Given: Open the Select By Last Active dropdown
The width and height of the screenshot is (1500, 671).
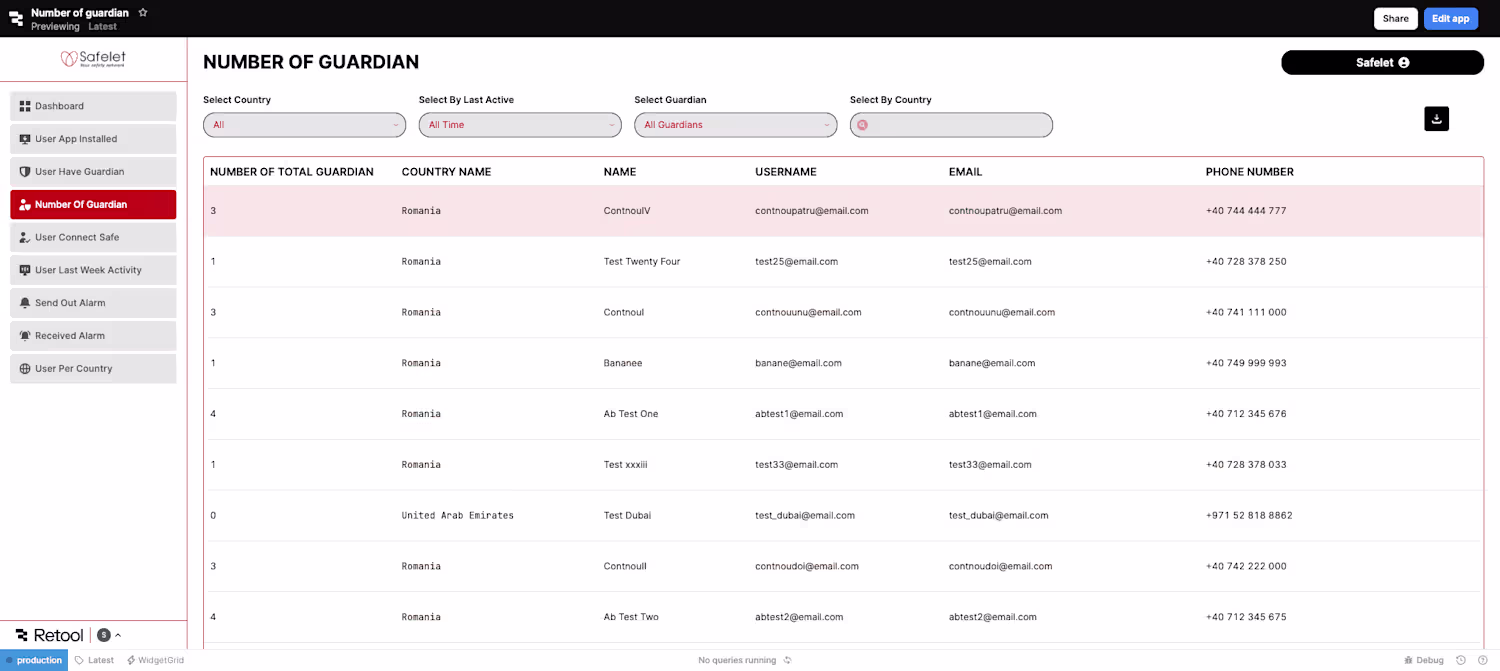Looking at the screenshot, I should coord(520,125).
